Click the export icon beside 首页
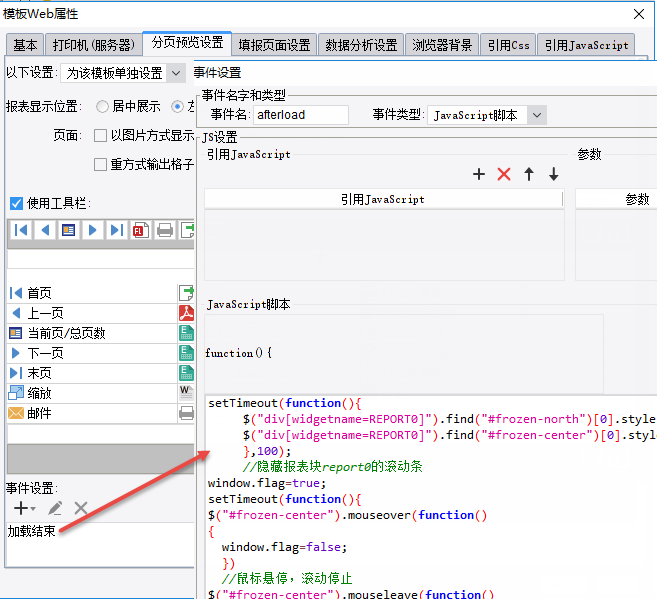This screenshot has width=657, height=599. pyautogui.click(x=186, y=293)
